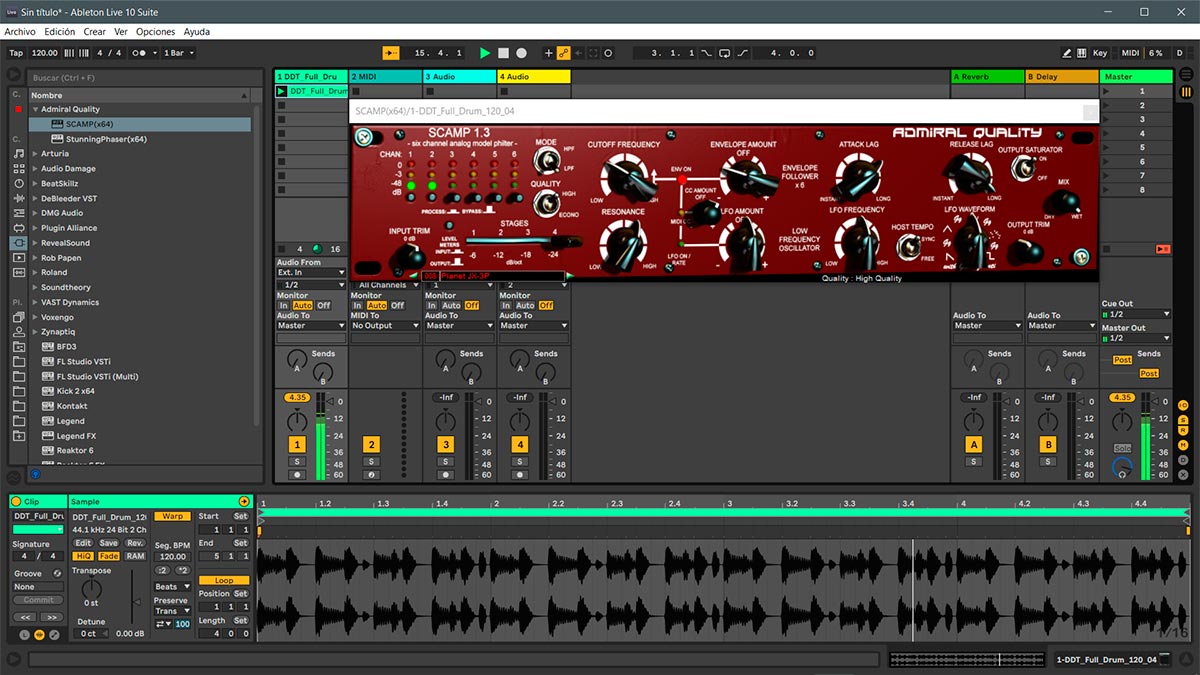Show the clip Envelopes box icon
Screen dimensions: 1200x675
(54, 635)
